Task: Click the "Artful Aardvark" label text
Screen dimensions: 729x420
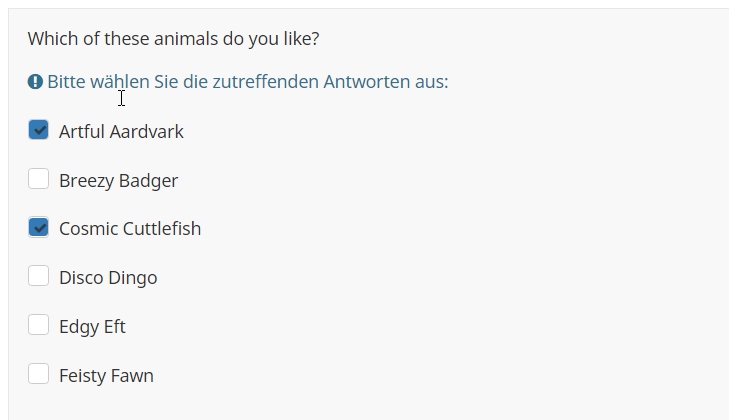Action: [121, 132]
